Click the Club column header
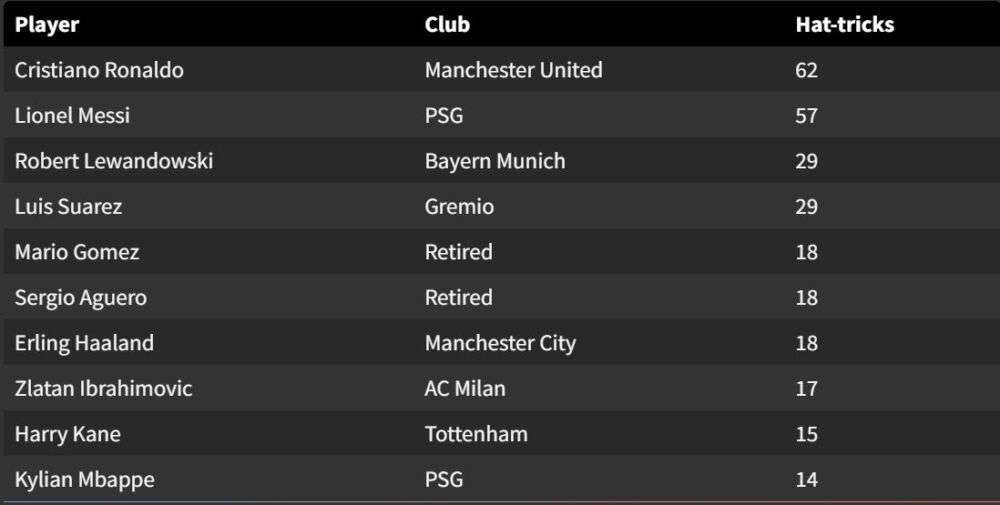1000x505 pixels. click(447, 25)
